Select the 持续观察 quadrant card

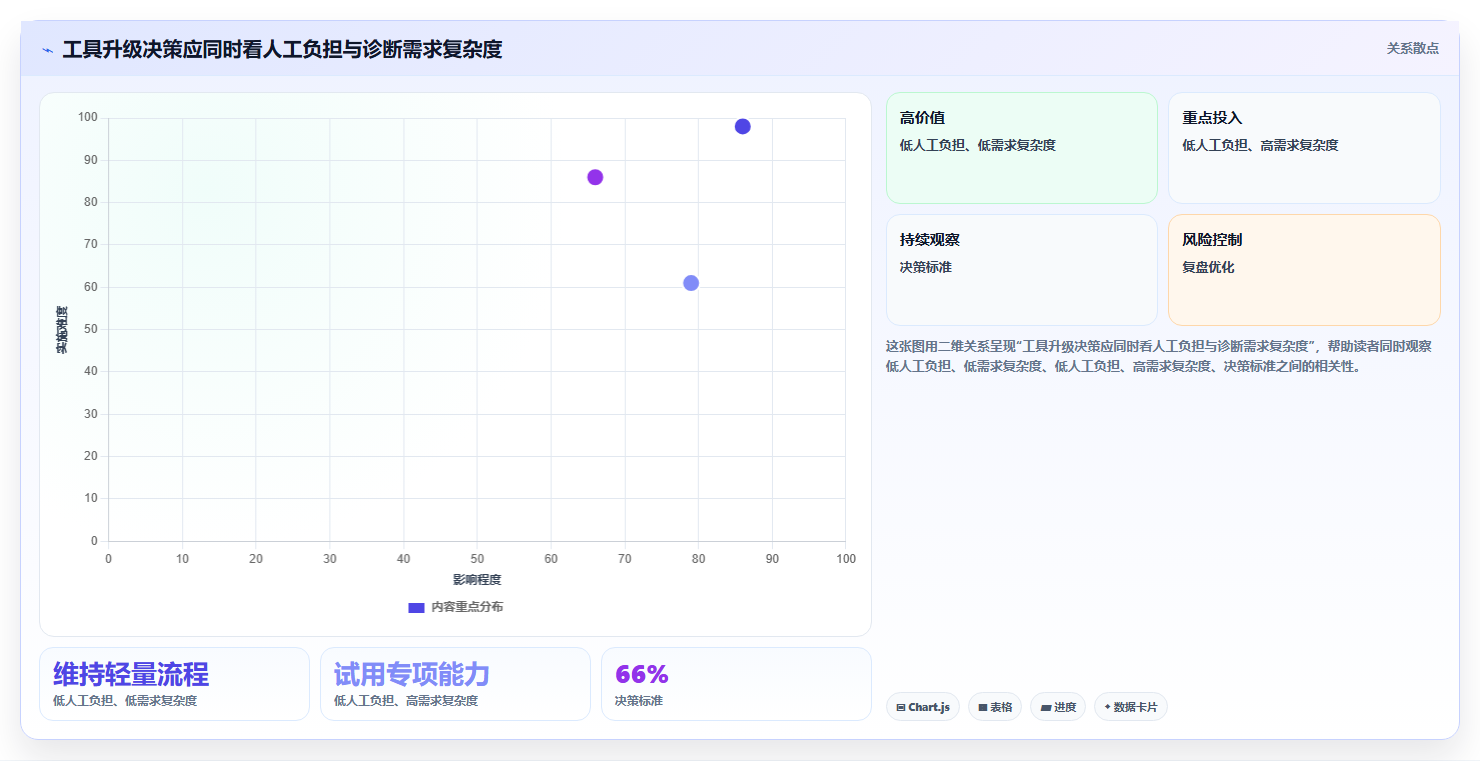[x=1021, y=270]
